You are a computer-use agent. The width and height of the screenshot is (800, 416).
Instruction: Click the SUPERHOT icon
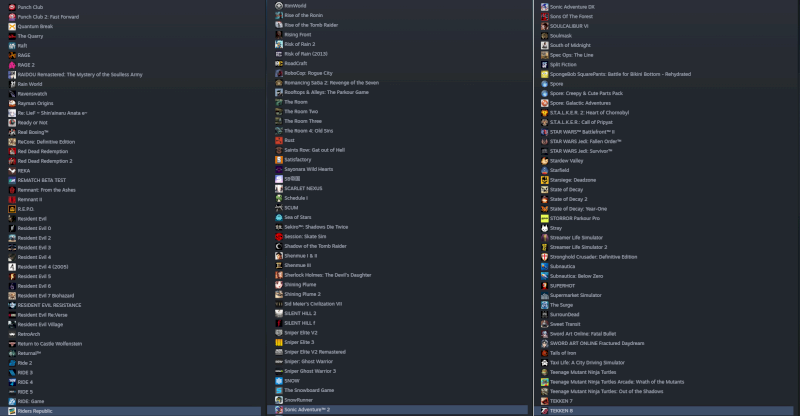(544, 285)
